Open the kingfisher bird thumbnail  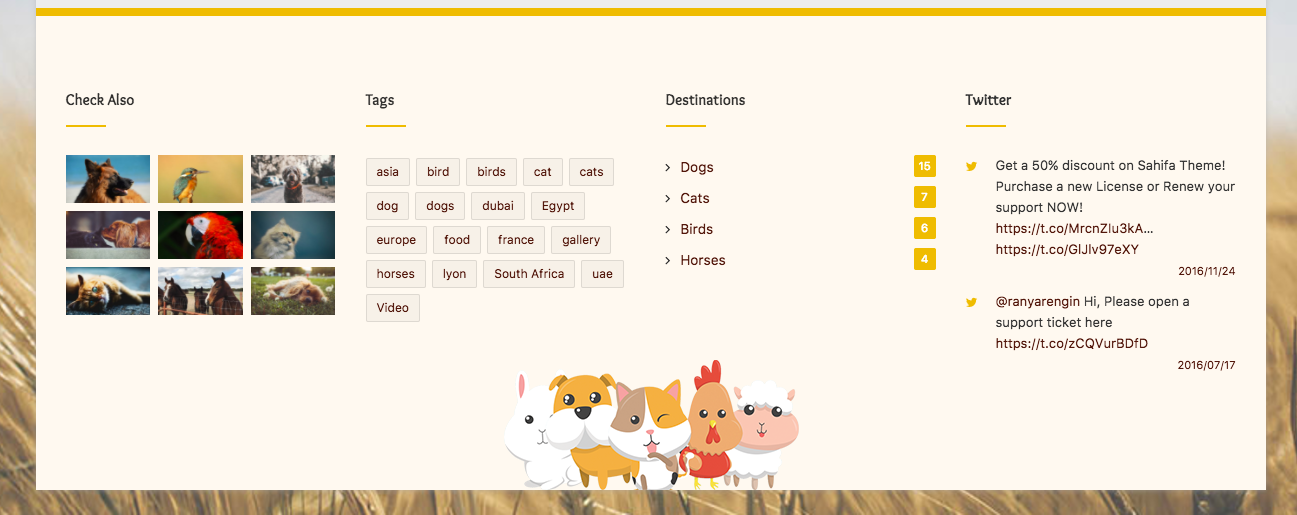pos(200,179)
